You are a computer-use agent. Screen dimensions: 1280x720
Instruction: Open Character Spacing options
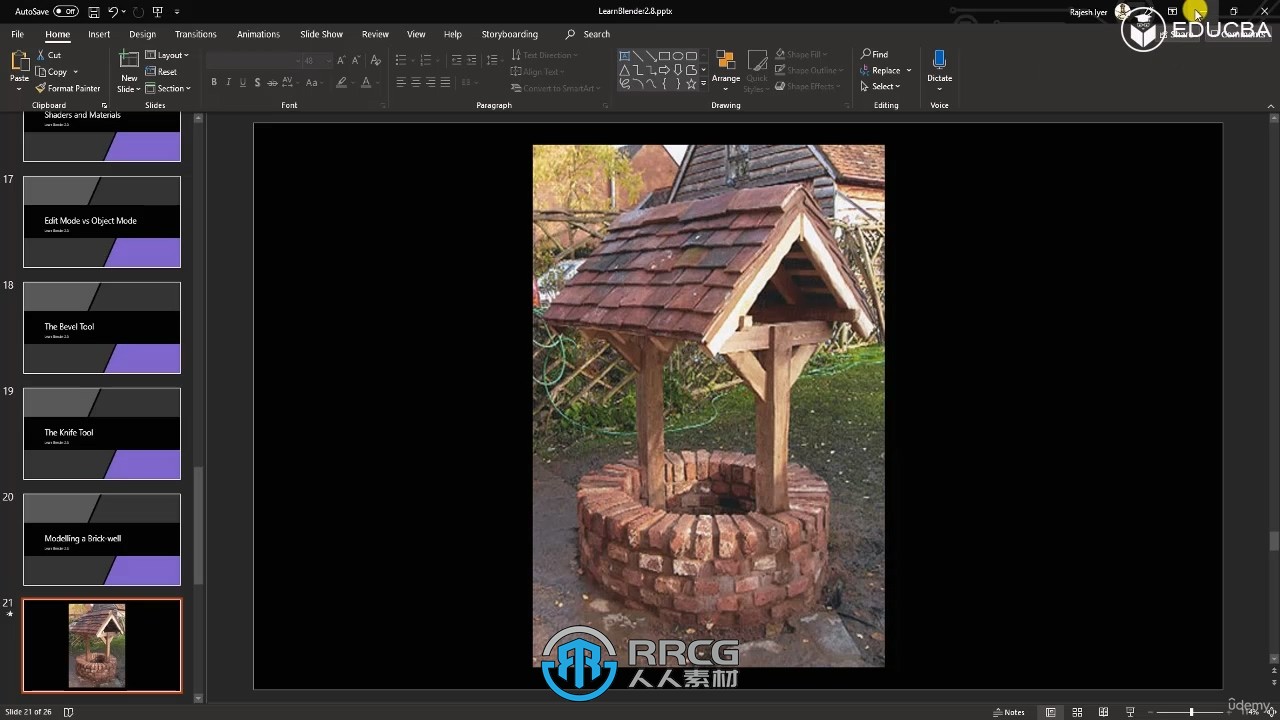pos(290,83)
